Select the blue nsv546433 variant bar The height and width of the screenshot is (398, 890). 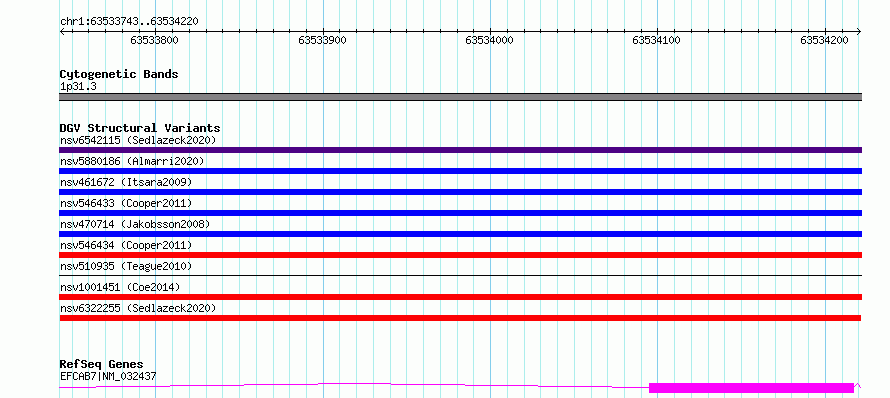tap(460, 213)
